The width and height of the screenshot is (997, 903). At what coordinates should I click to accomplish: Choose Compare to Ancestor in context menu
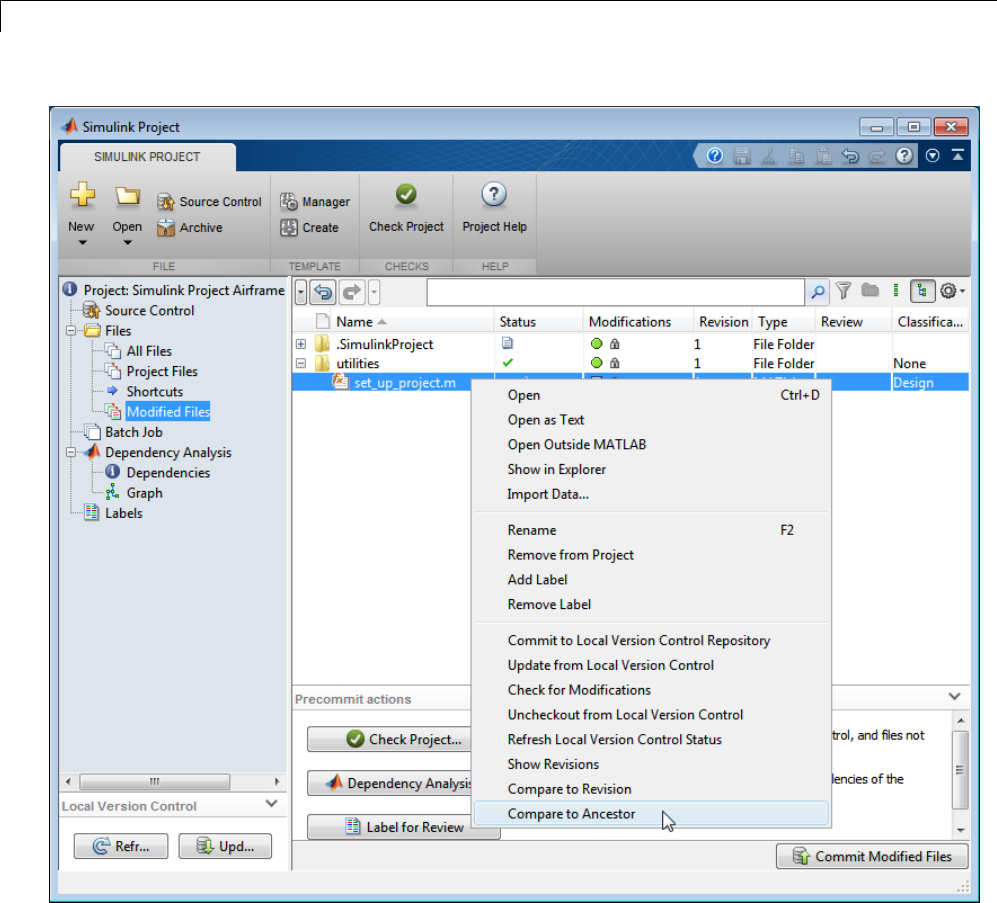(651, 814)
